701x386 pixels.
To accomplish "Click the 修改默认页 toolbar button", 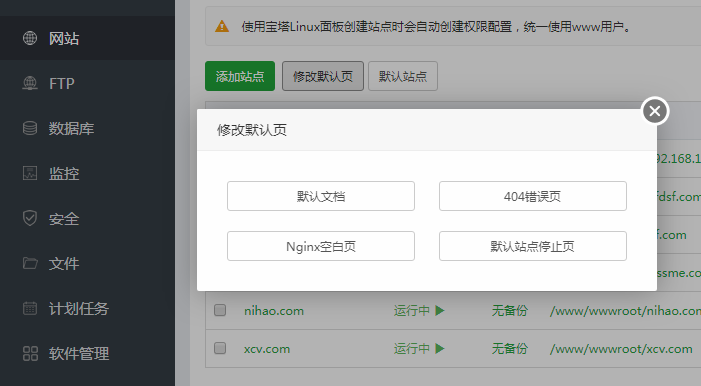I will click(323, 76).
